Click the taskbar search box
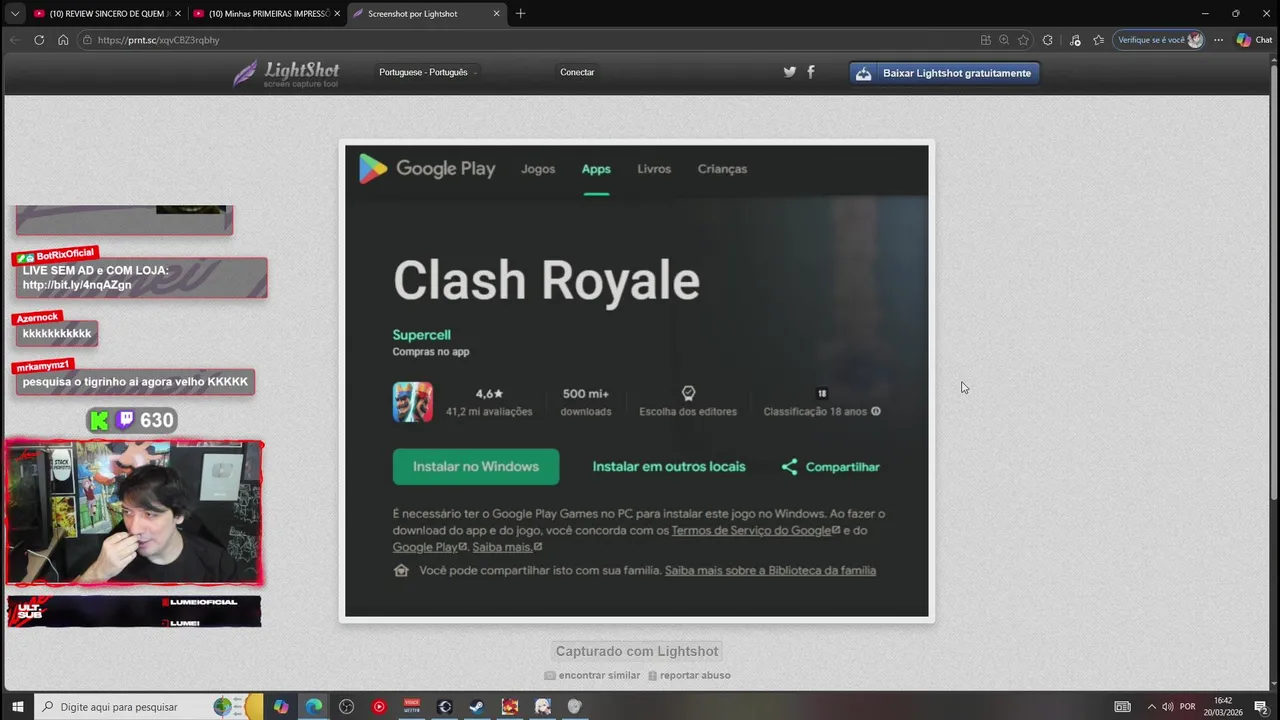Viewport: 1280px width, 720px height. click(x=148, y=706)
